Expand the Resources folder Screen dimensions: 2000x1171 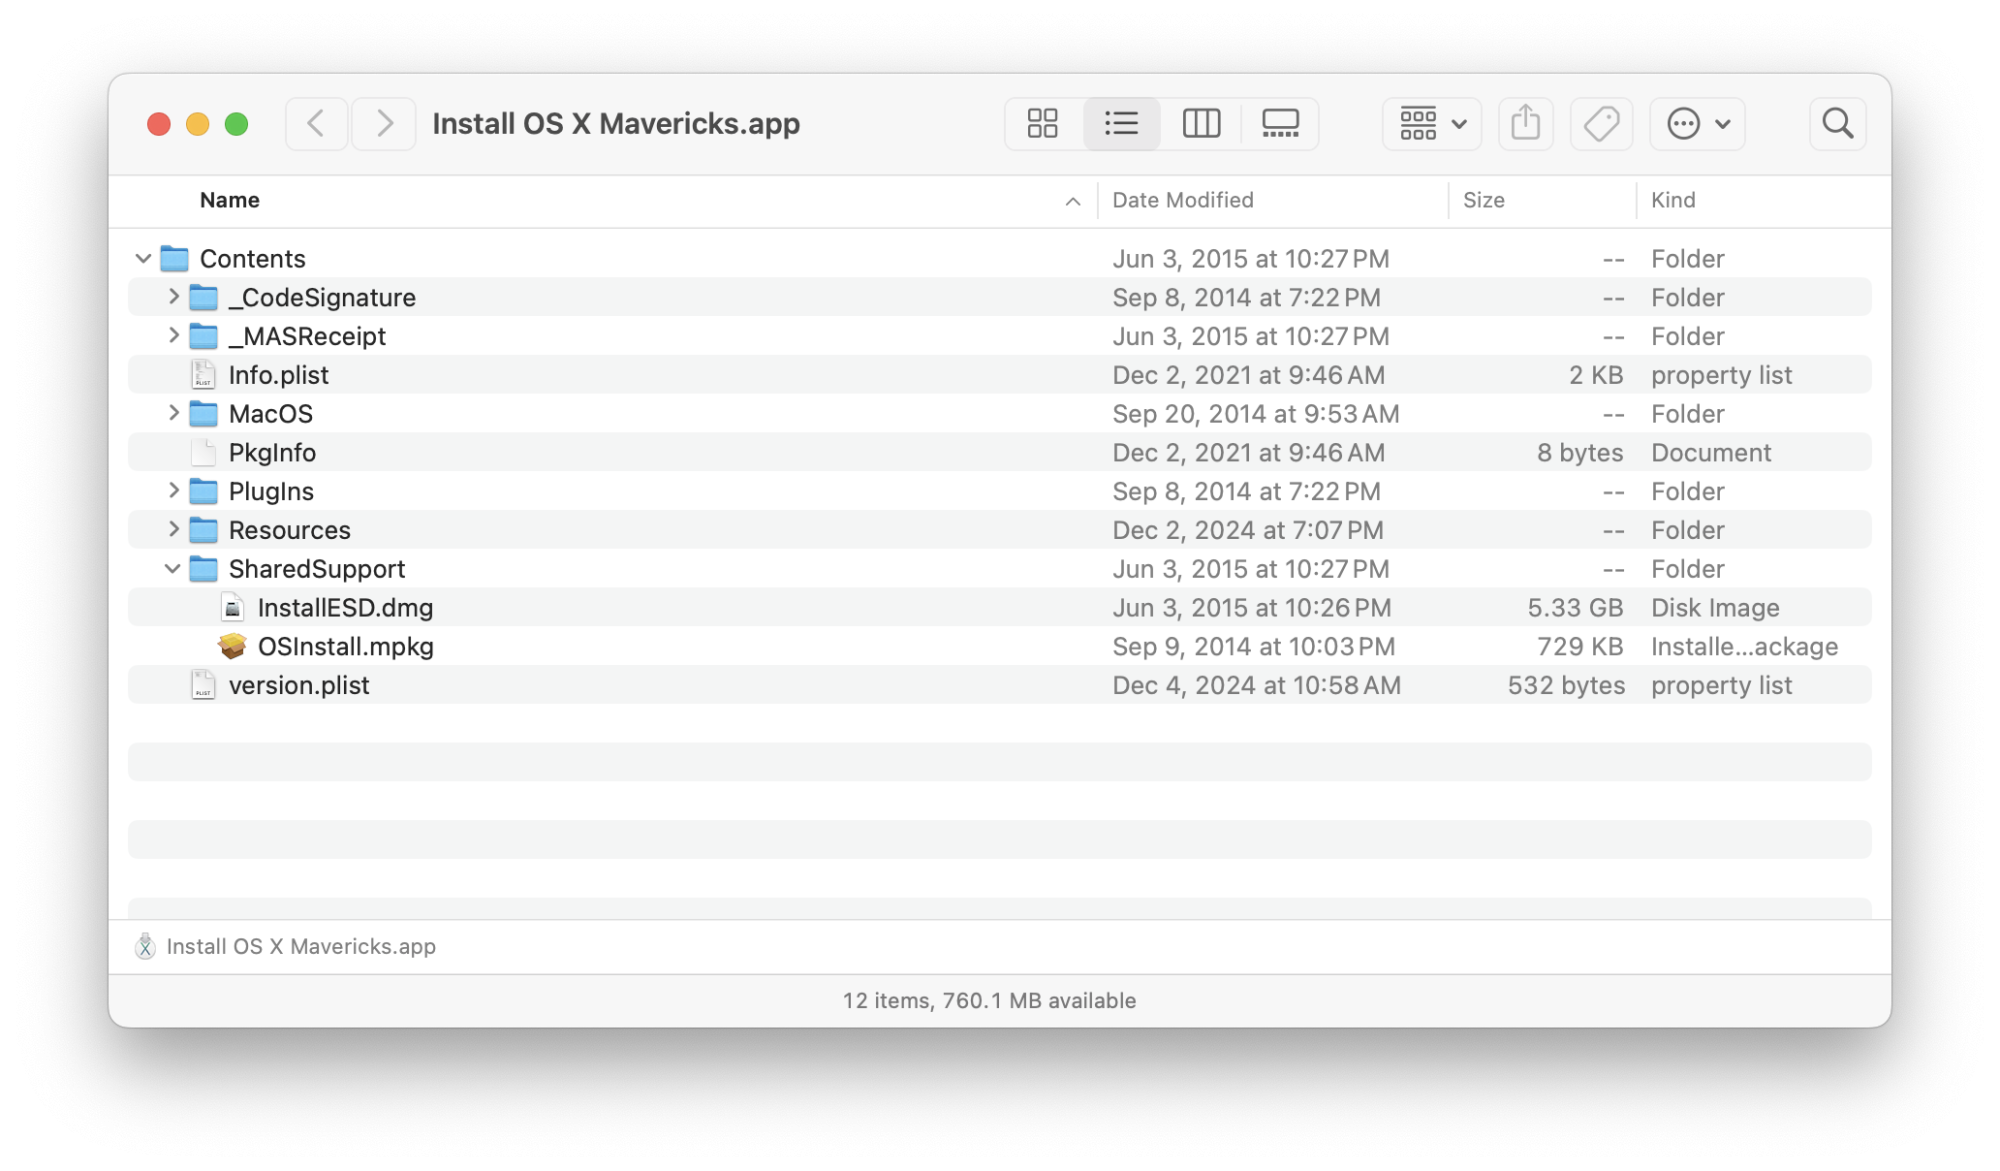[173, 529]
